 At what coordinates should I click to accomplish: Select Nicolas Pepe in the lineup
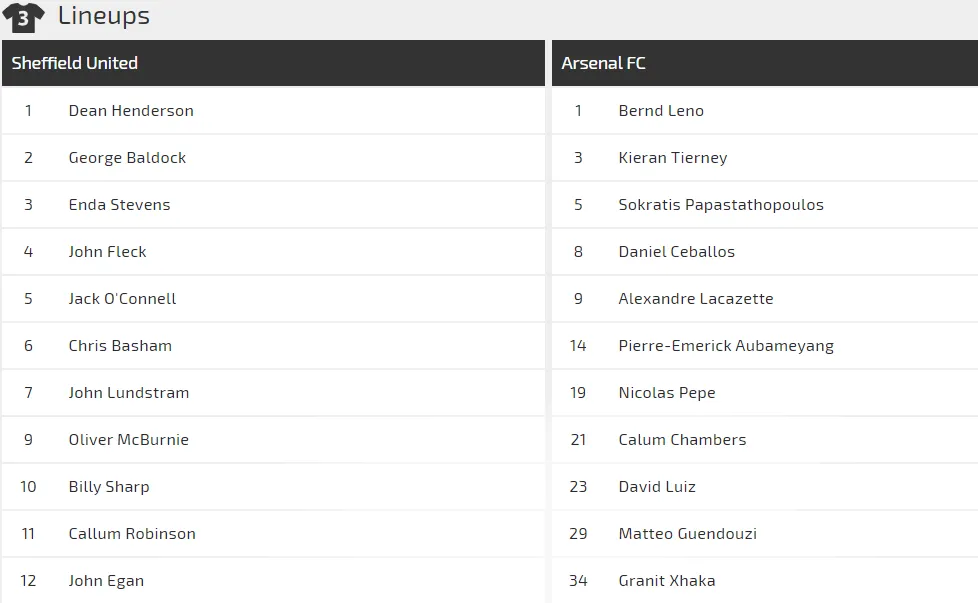pyautogui.click(x=667, y=393)
